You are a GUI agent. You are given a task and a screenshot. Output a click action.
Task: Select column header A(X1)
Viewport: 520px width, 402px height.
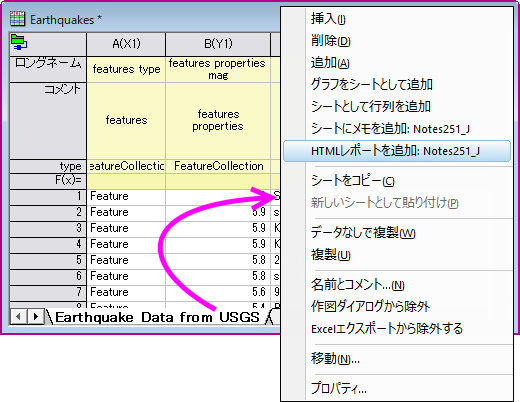point(126,44)
